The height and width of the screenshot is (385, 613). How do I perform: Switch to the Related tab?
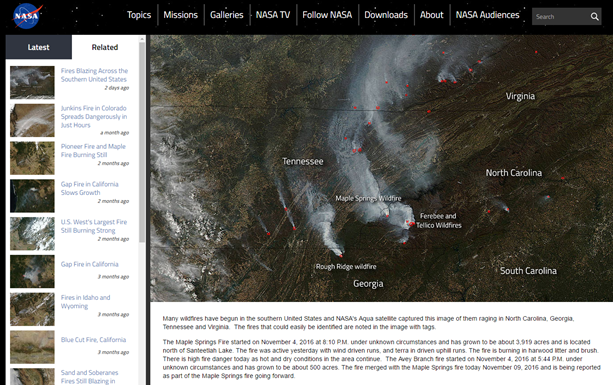tap(105, 47)
